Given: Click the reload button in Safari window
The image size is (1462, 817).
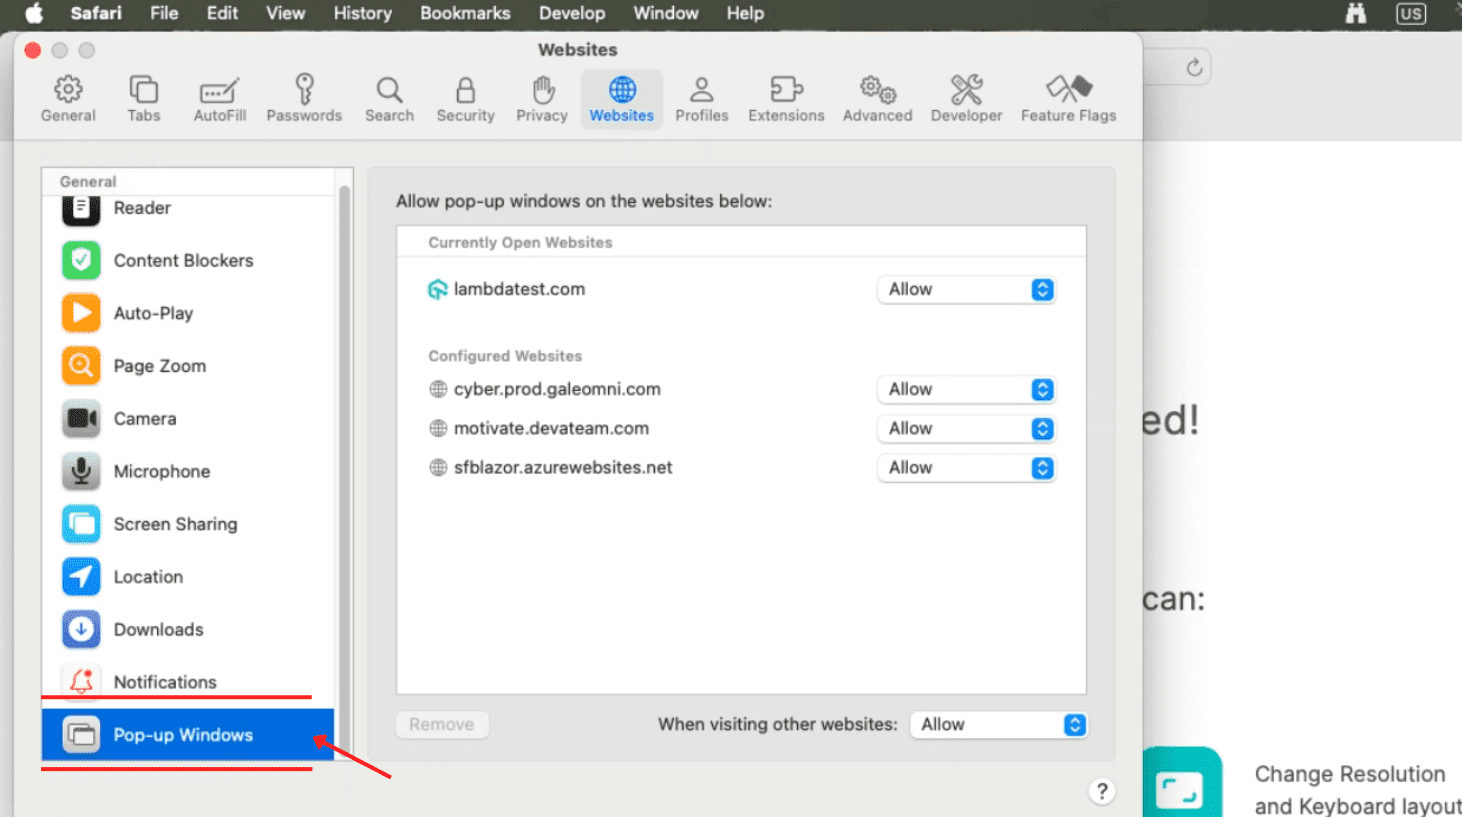Looking at the screenshot, I should pyautogui.click(x=1194, y=68).
